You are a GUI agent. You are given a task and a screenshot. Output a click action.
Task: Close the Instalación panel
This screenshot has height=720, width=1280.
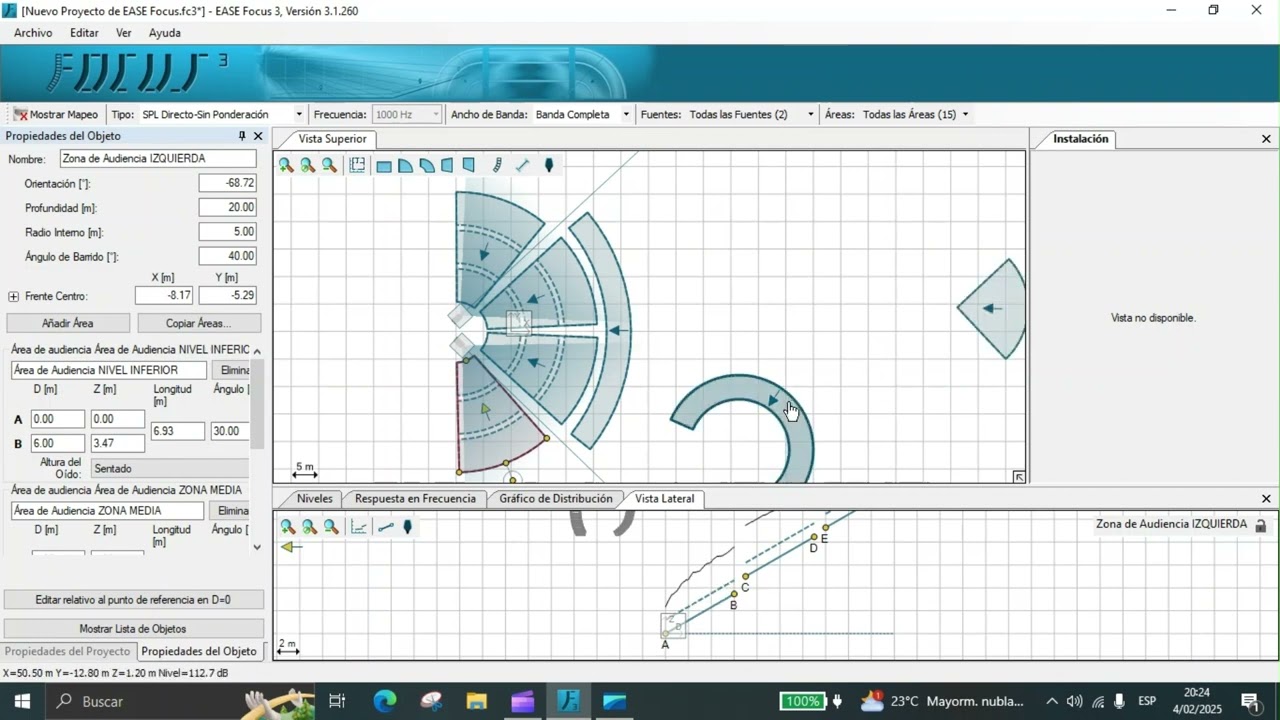[1266, 139]
